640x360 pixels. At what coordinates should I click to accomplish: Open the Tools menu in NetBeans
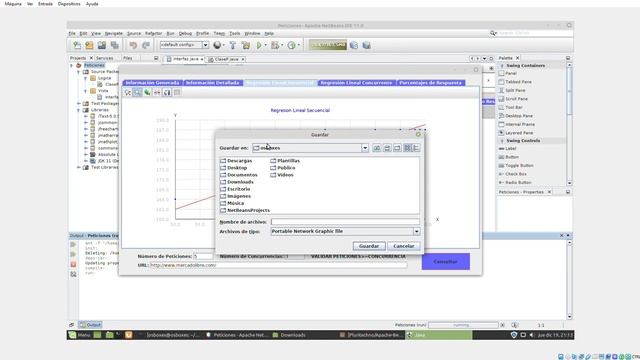(235, 33)
